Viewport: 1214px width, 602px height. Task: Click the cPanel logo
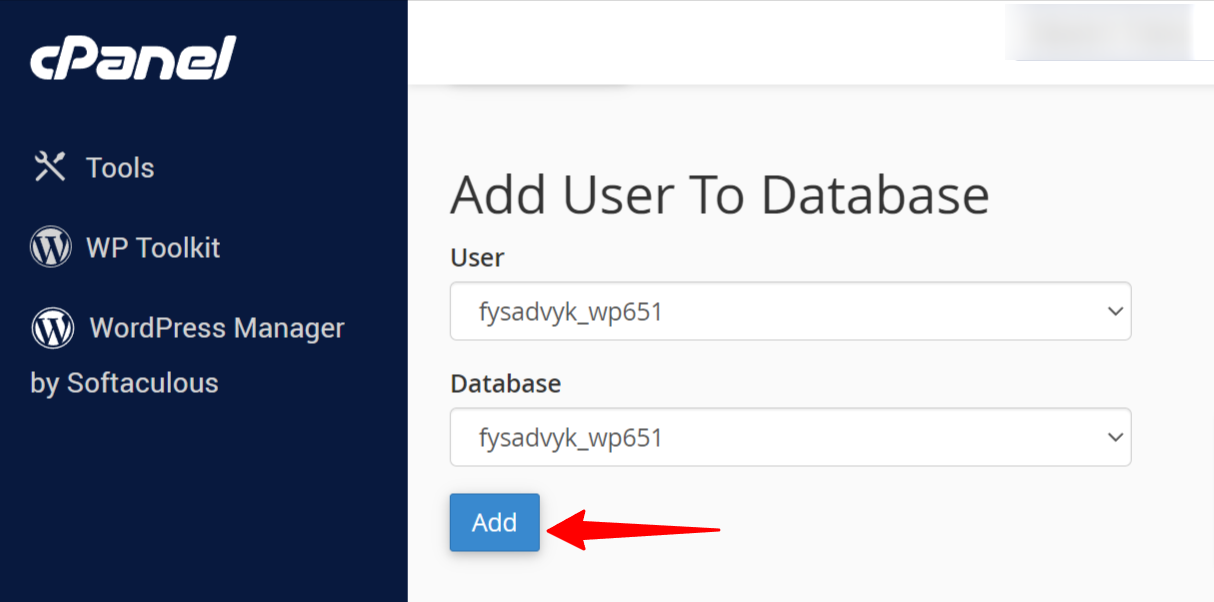[131, 57]
